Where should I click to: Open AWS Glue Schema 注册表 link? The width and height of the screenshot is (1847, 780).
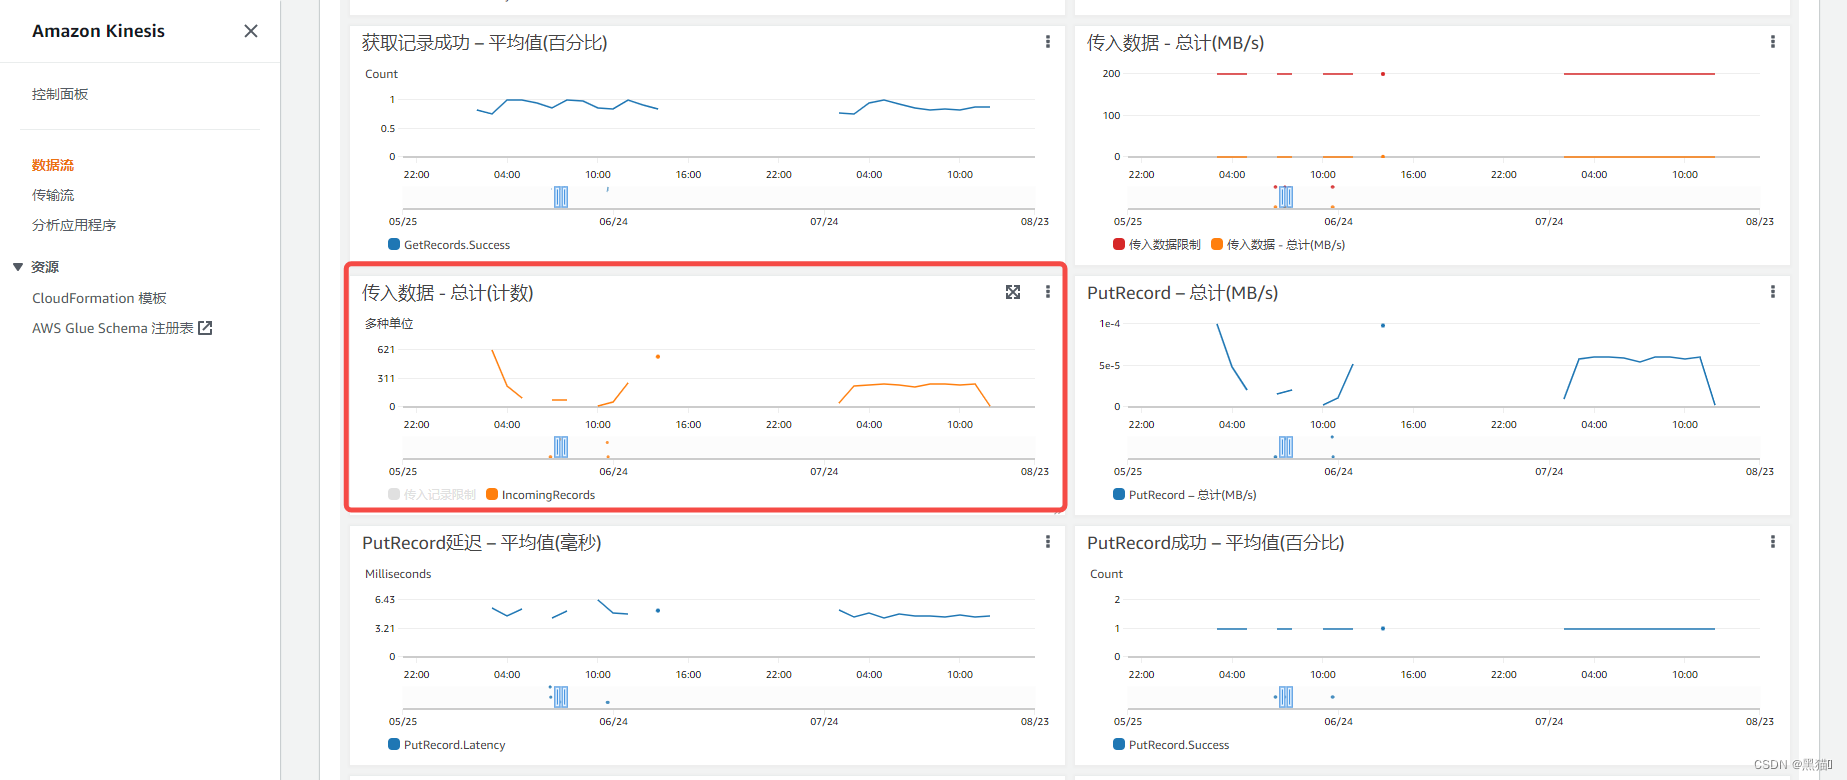click(113, 328)
